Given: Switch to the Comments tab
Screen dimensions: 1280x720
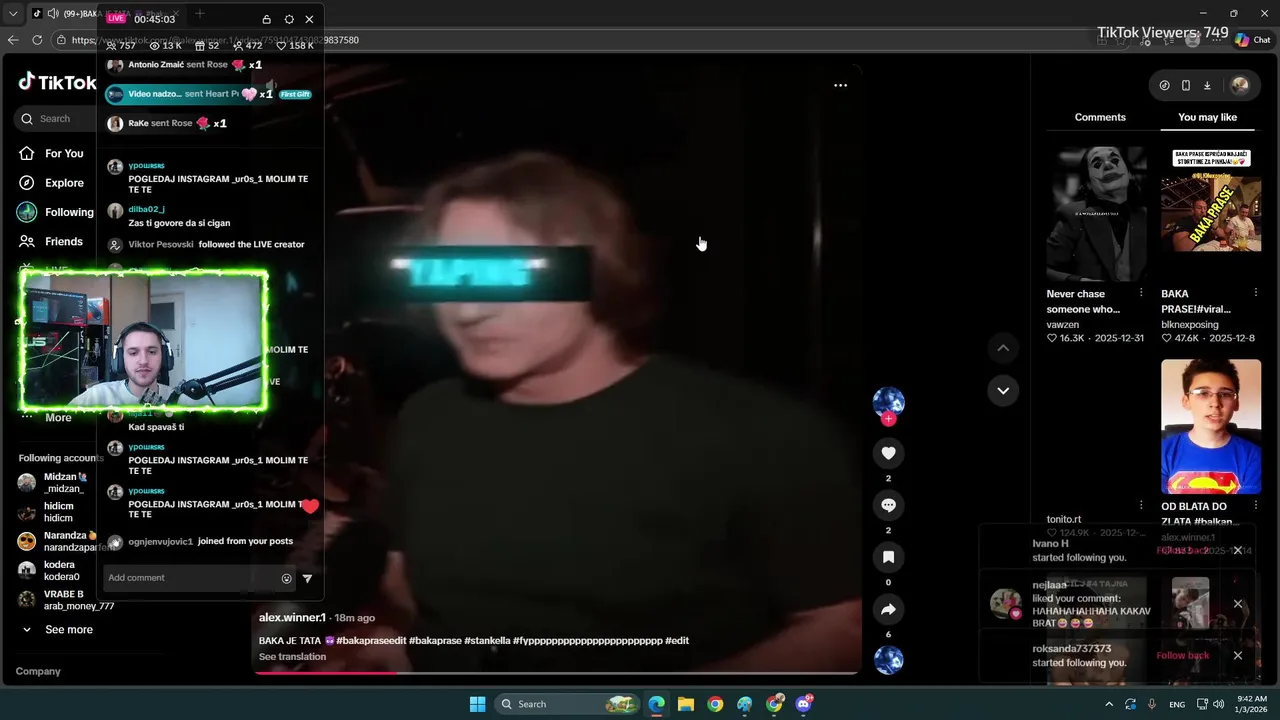Looking at the screenshot, I should pos(1100,117).
